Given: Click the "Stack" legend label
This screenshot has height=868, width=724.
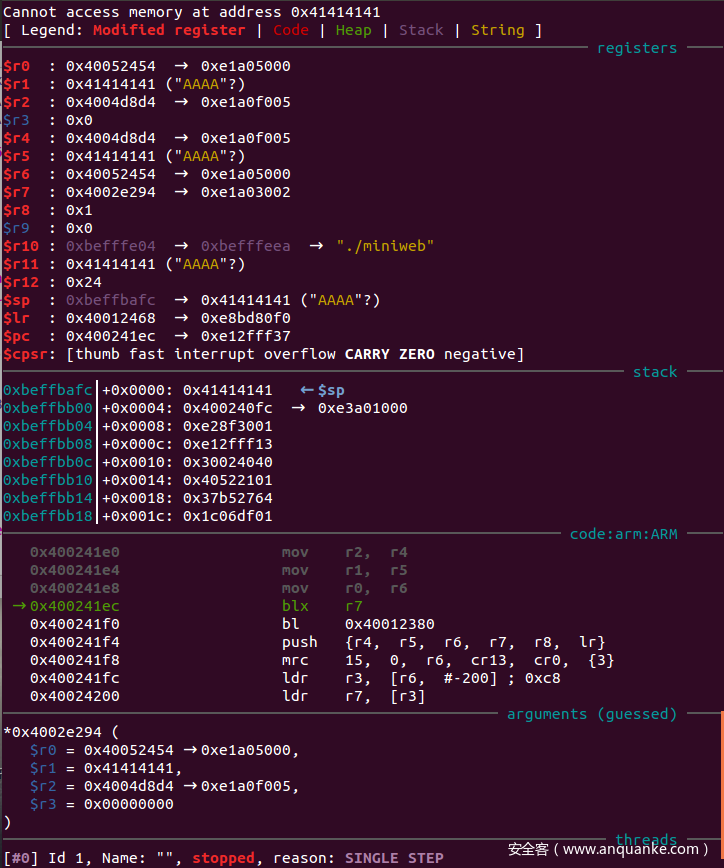Looking at the screenshot, I should coord(421,30).
